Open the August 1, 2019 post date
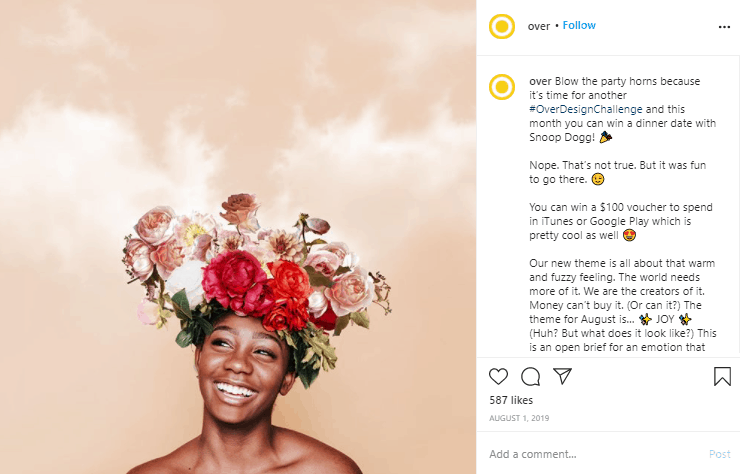This screenshot has width=740, height=474. (x=520, y=418)
